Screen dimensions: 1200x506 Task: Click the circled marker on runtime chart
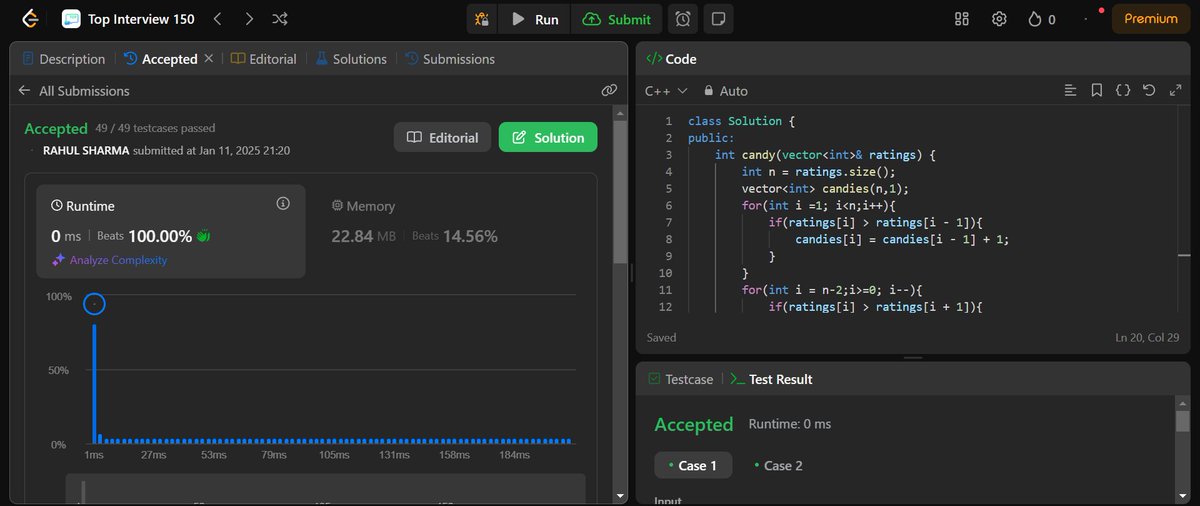pos(94,303)
